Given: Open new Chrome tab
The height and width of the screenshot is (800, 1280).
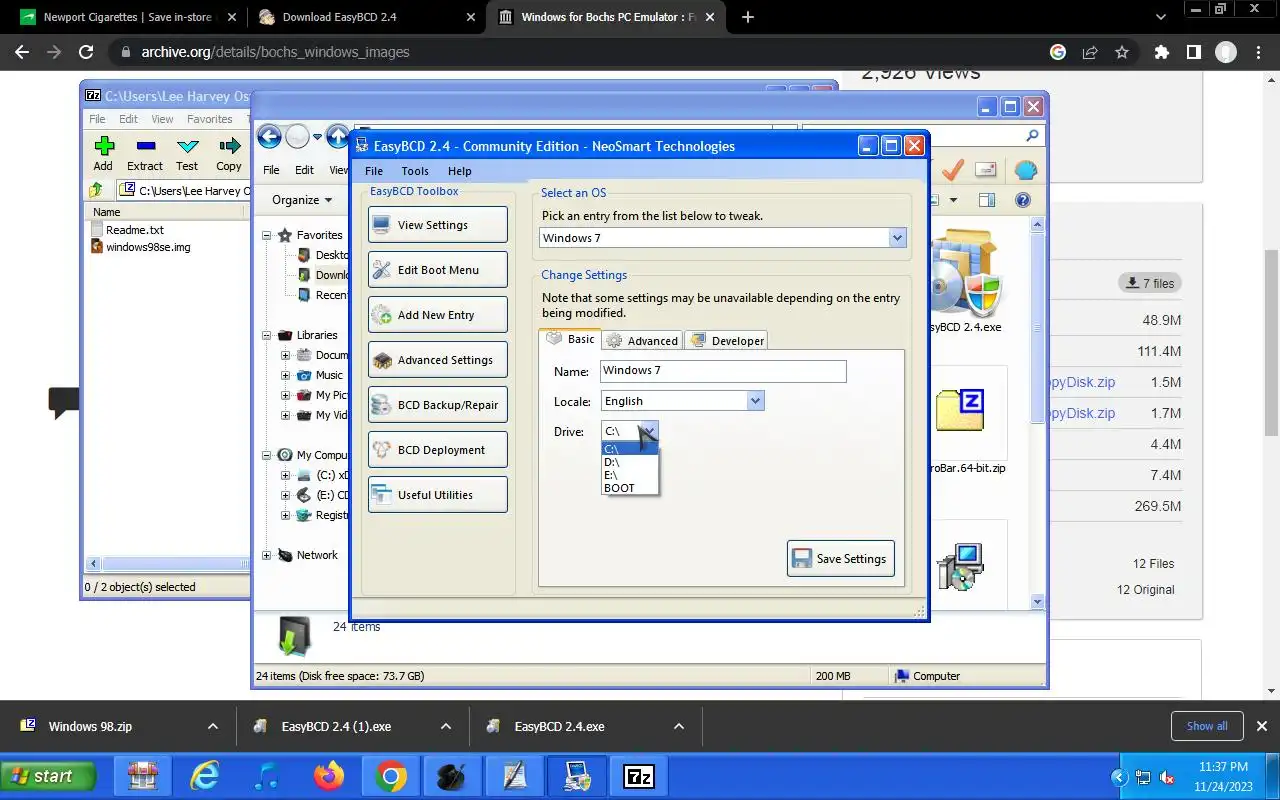Looking at the screenshot, I should 748,17.
